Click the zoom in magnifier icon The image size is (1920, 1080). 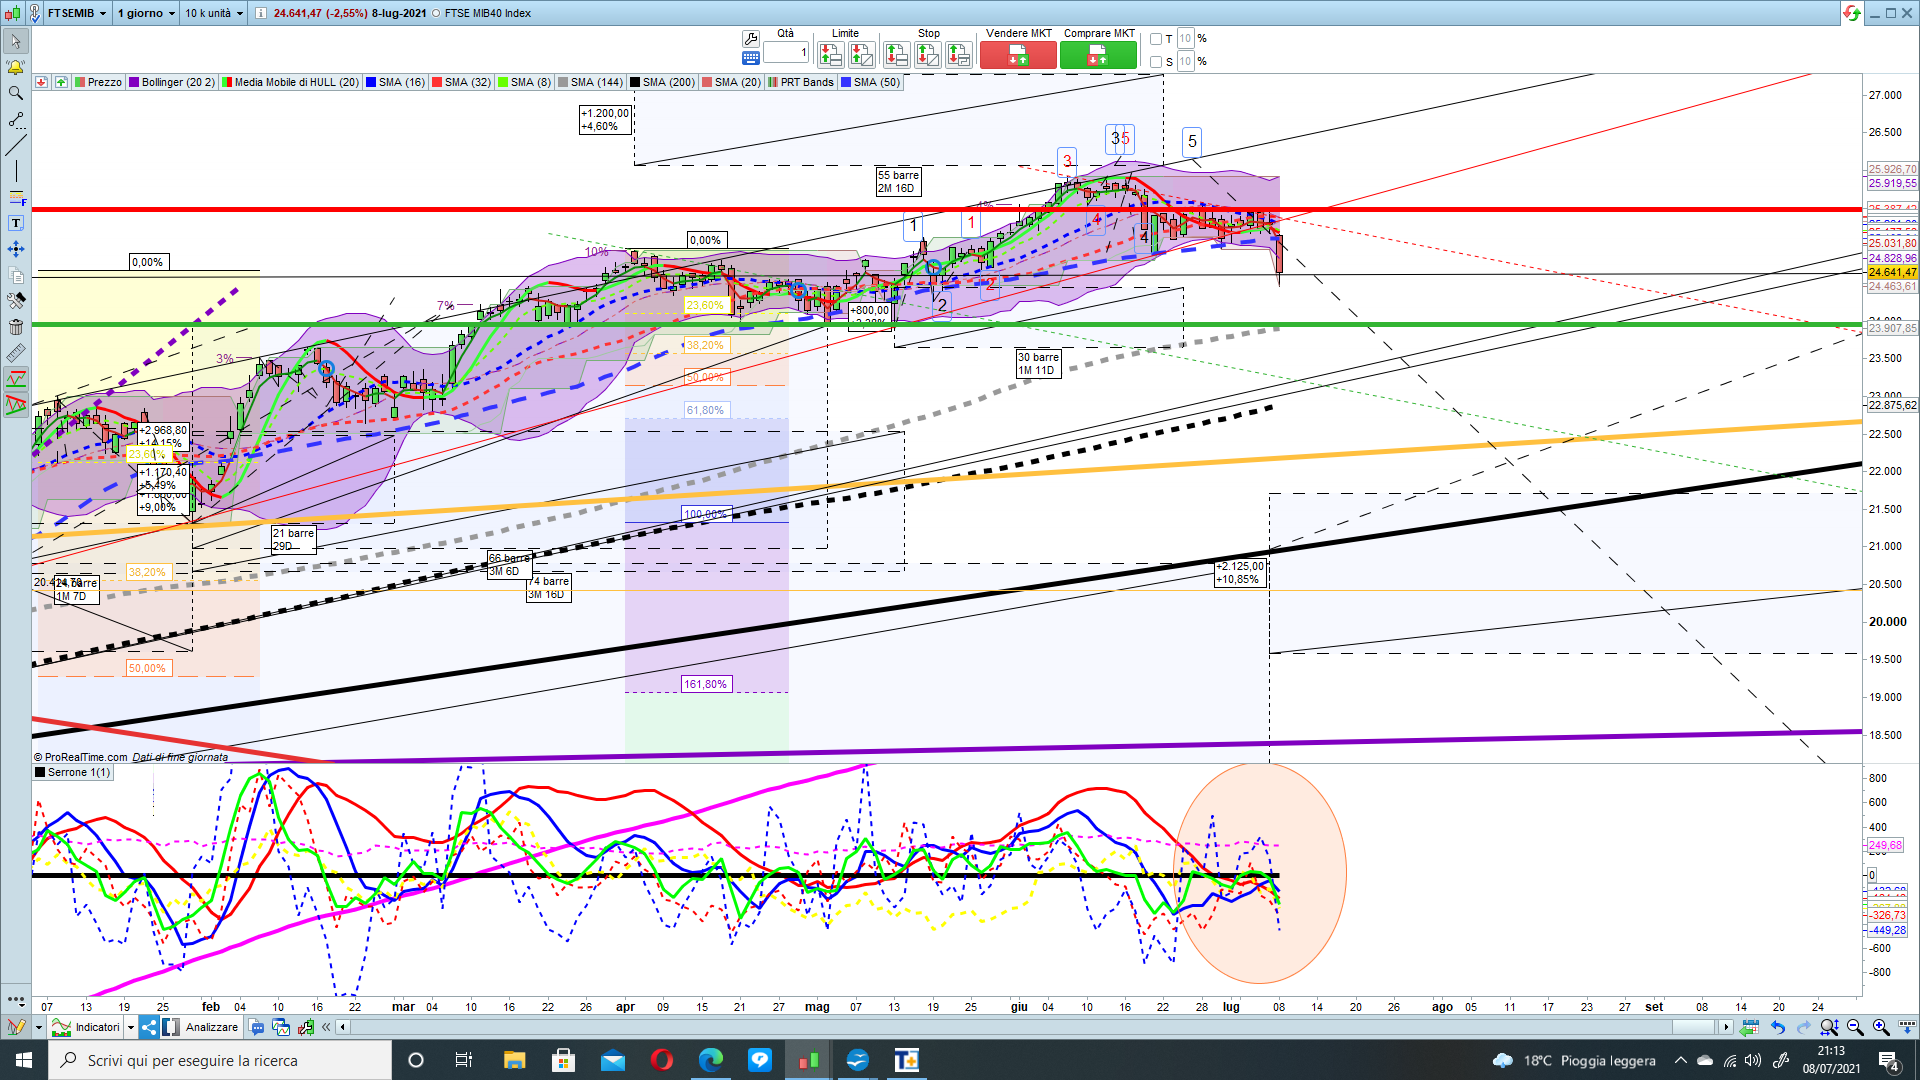(x=1881, y=1027)
